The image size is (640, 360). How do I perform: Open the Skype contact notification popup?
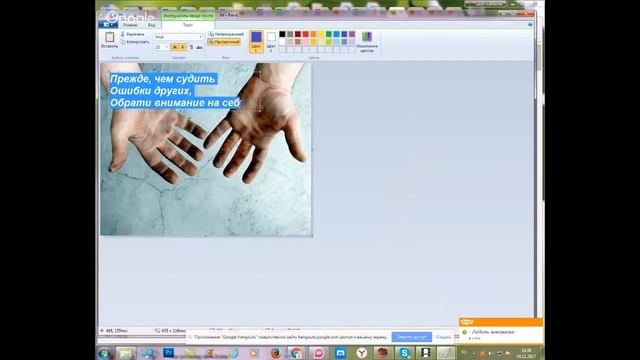click(x=501, y=331)
